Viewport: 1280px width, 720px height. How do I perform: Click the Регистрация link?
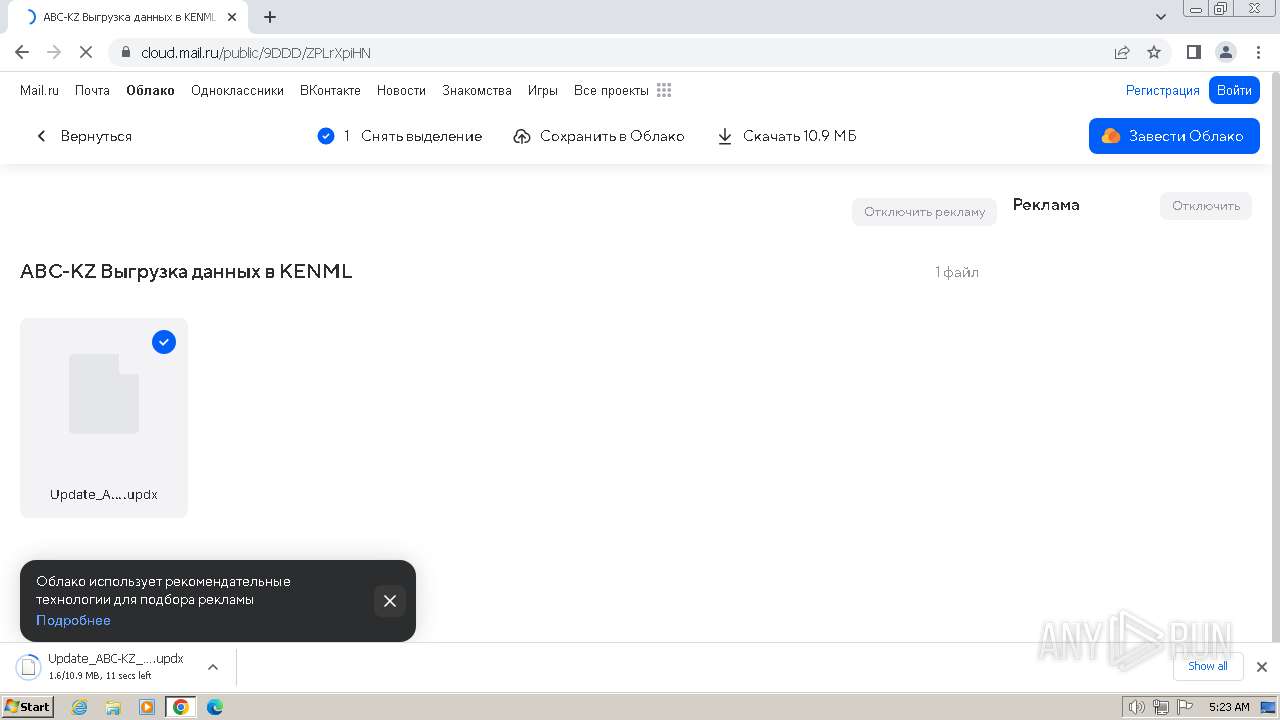pos(1162,90)
